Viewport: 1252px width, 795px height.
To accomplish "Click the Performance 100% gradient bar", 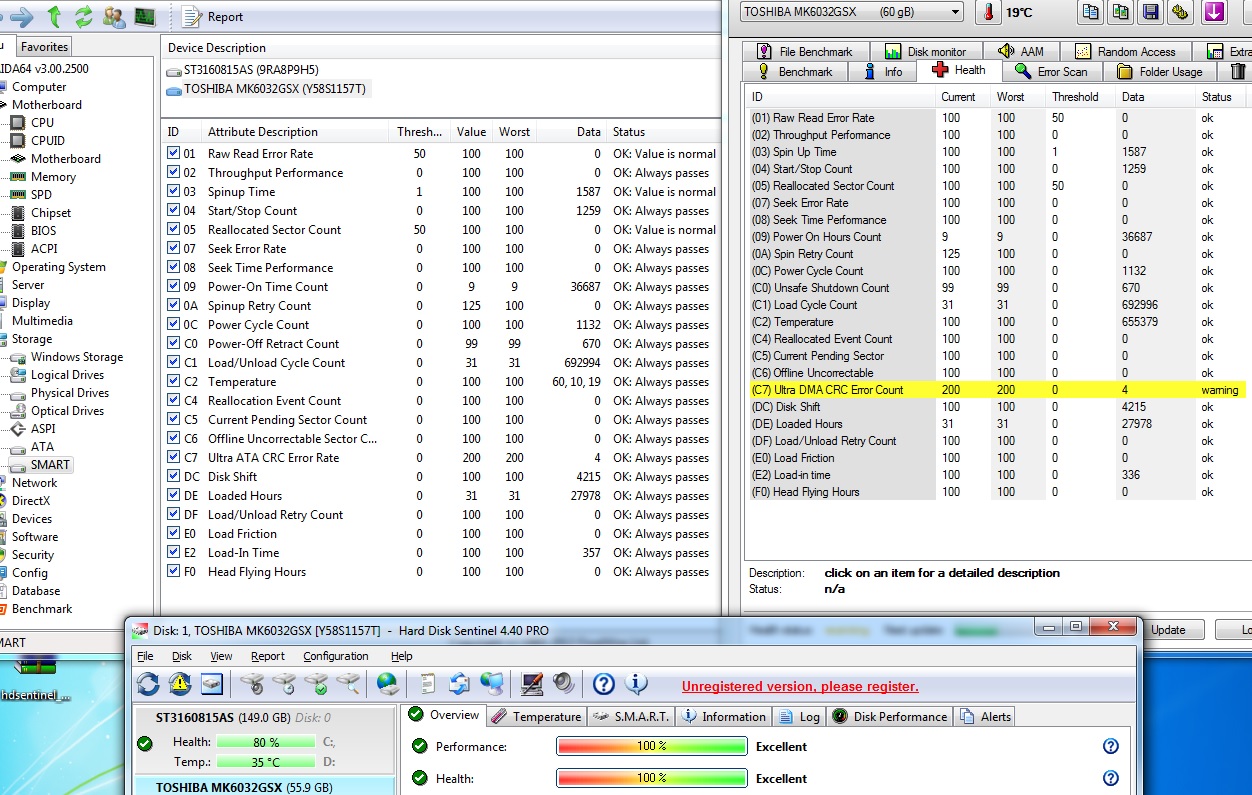I will coord(651,747).
